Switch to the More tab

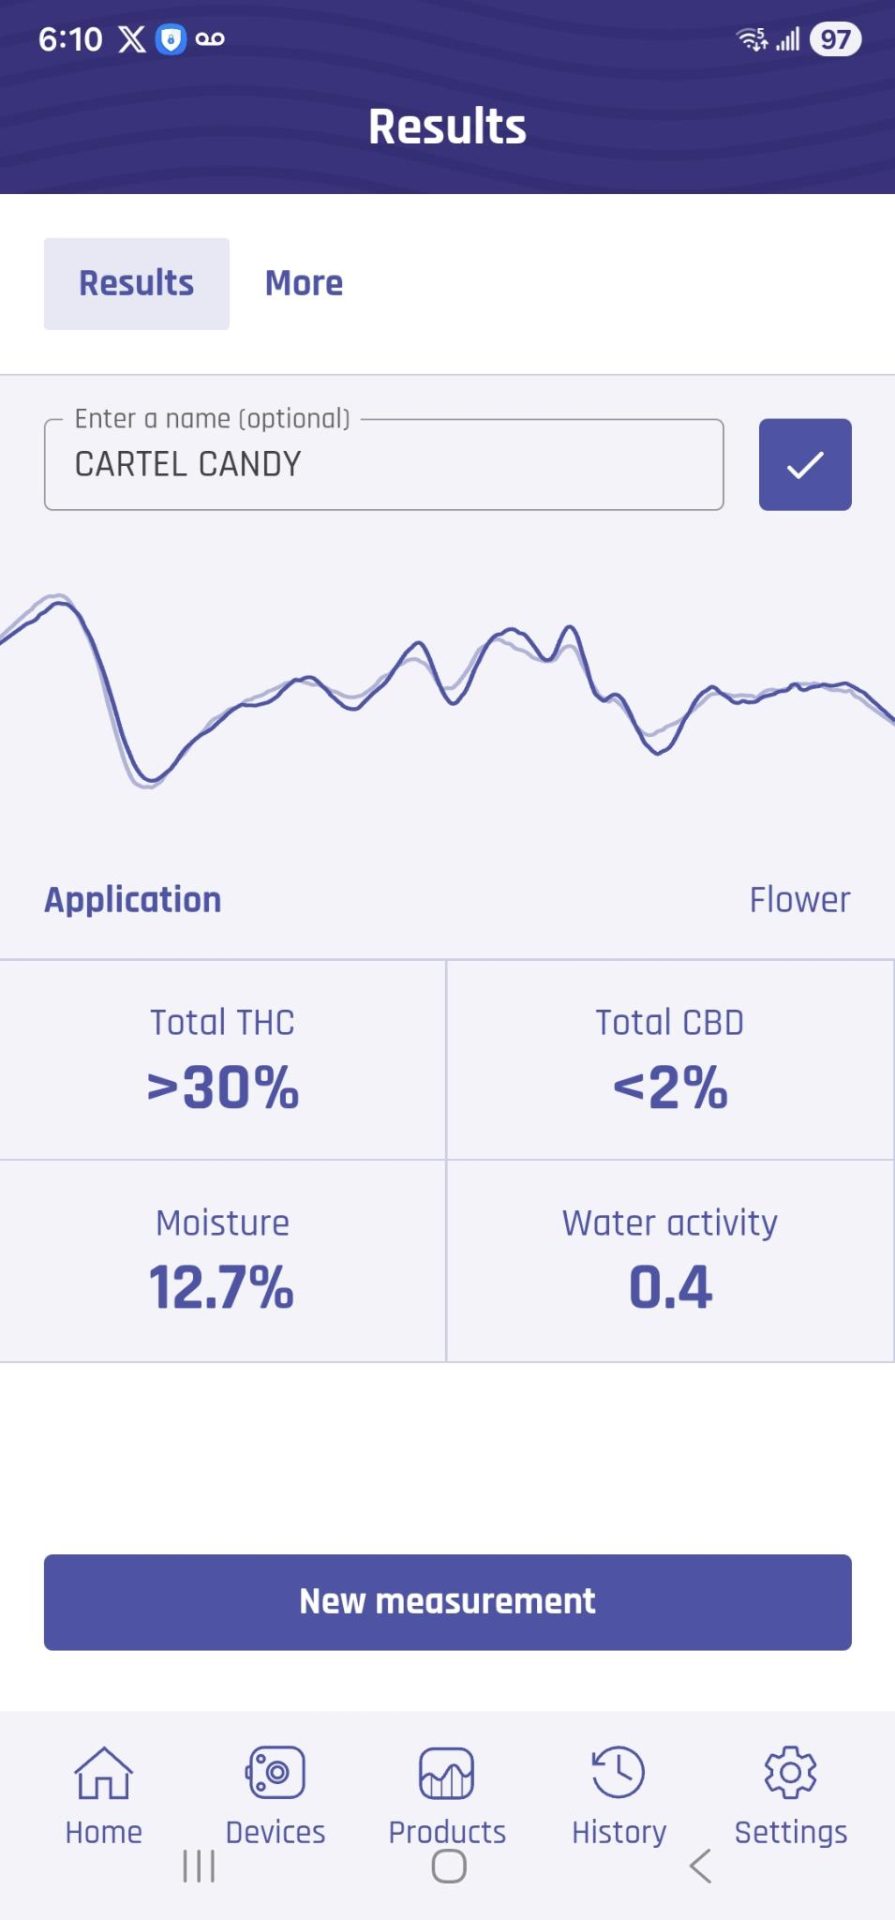coord(304,283)
